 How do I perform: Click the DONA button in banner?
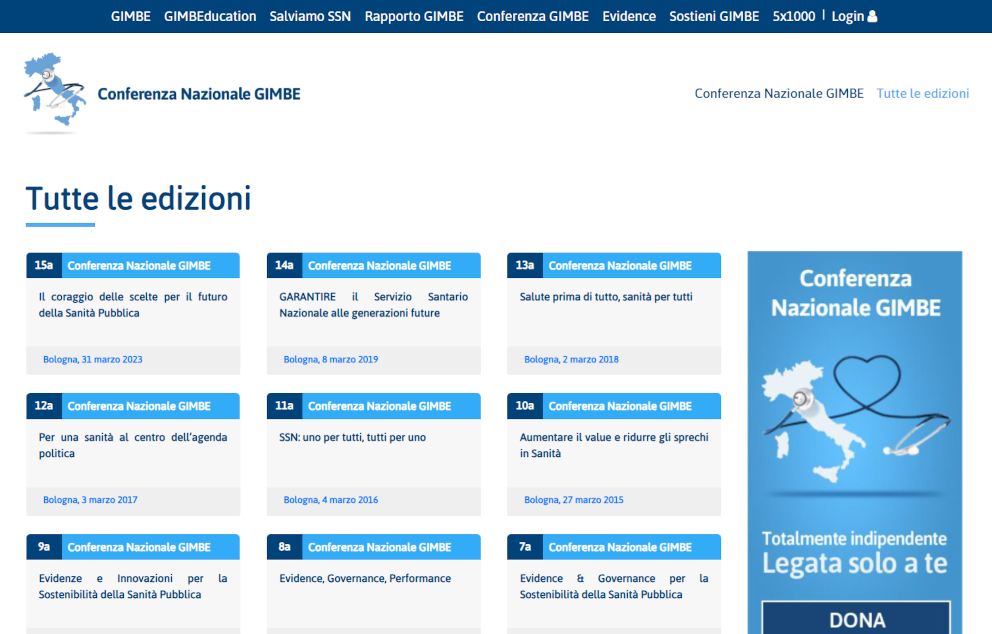pyautogui.click(x=856, y=618)
